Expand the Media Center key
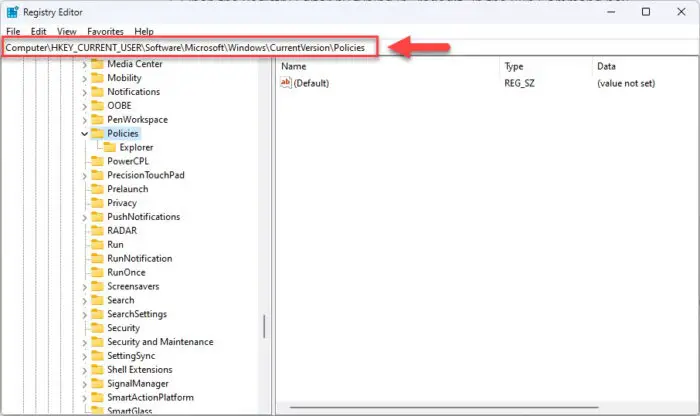Image resolution: width=700 pixels, height=416 pixels. tap(84, 65)
